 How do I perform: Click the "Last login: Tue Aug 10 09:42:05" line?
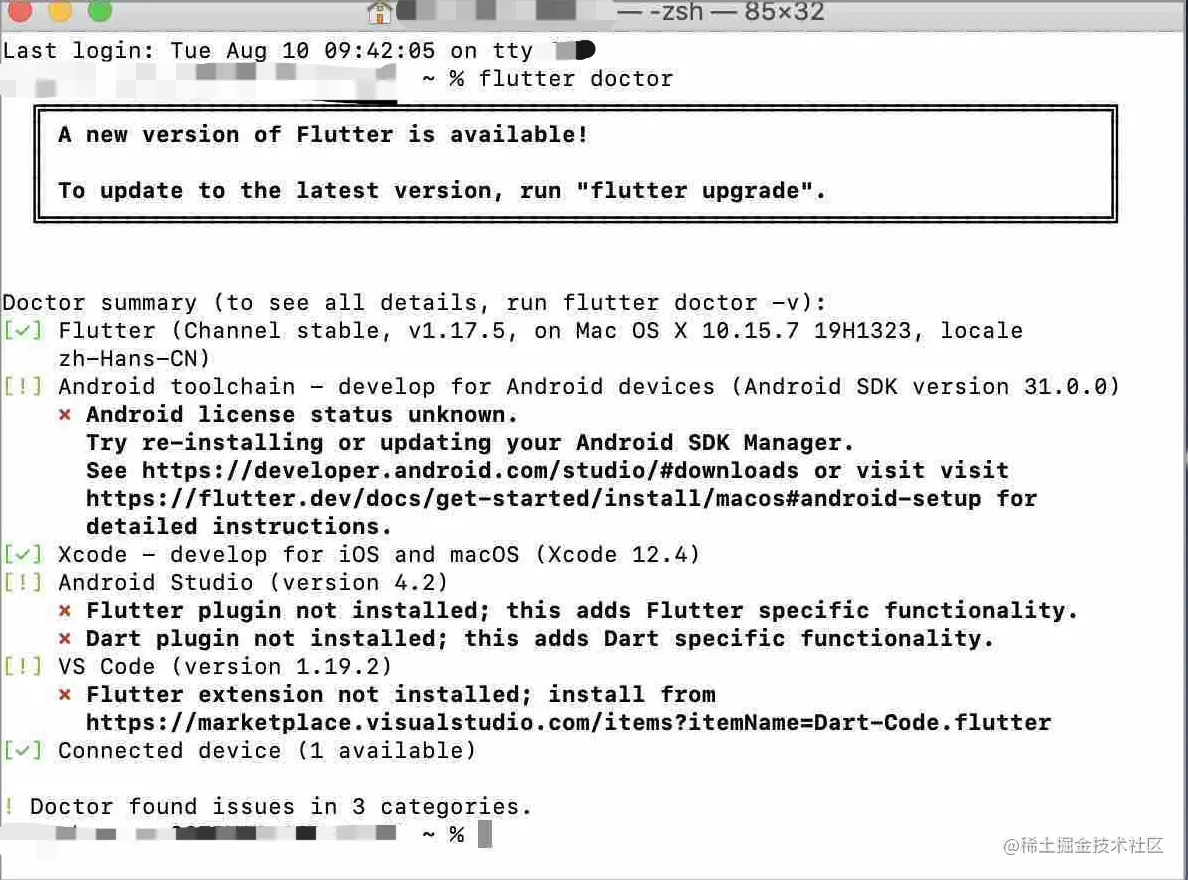click(219, 51)
